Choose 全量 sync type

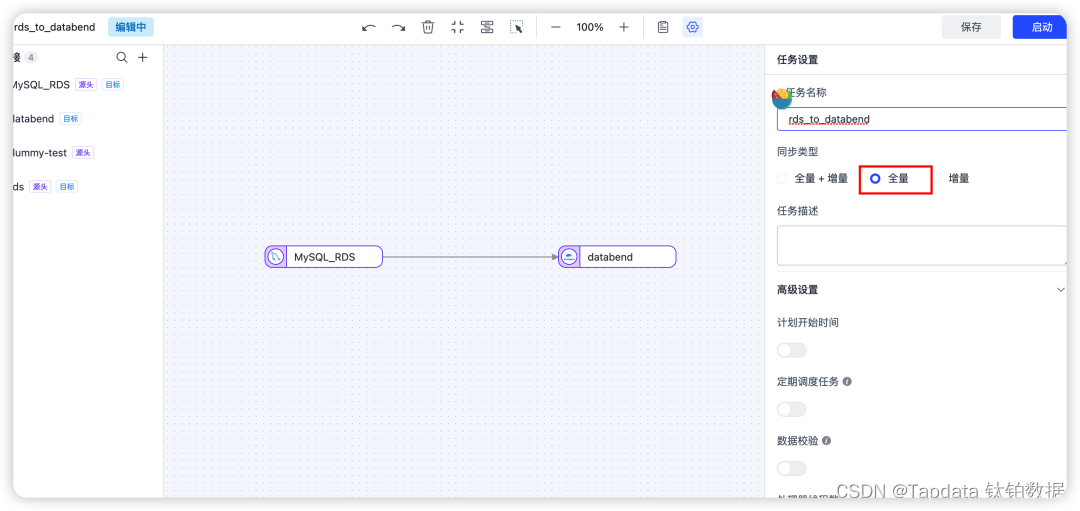tap(890, 178)
